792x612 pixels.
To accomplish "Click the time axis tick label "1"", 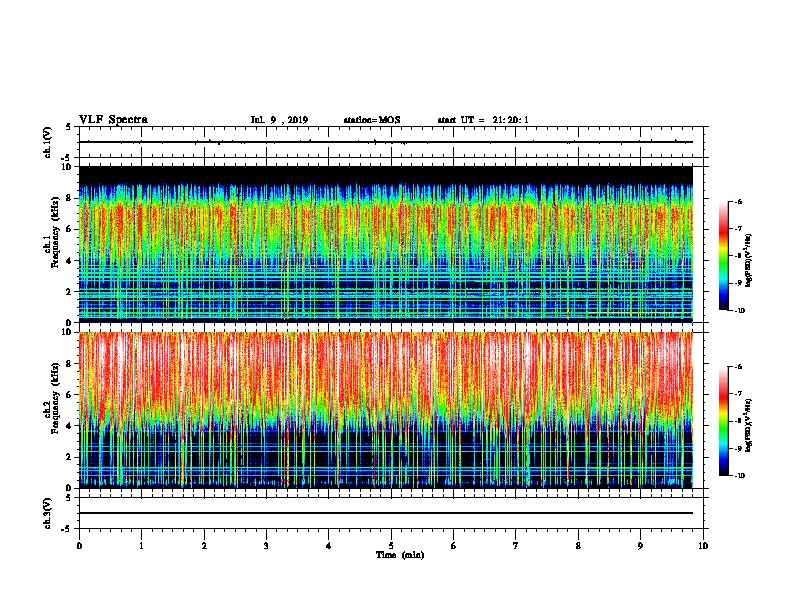I will click(x=141, y=545).
